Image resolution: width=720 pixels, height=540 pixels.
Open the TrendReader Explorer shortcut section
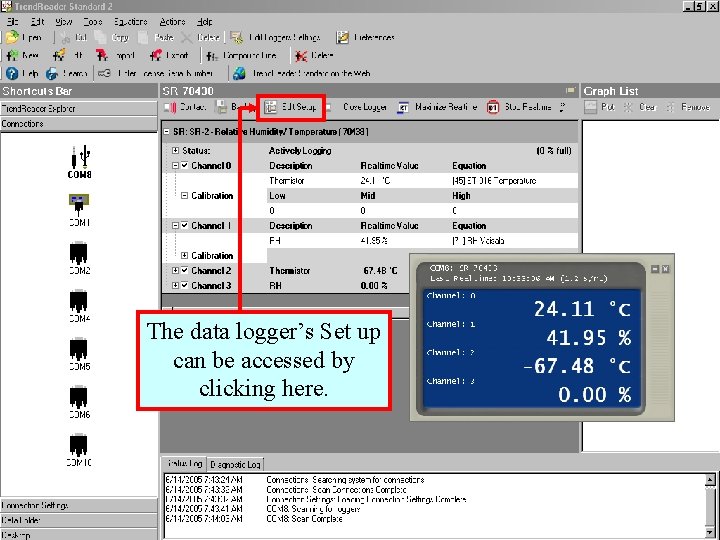pos(79,109)
